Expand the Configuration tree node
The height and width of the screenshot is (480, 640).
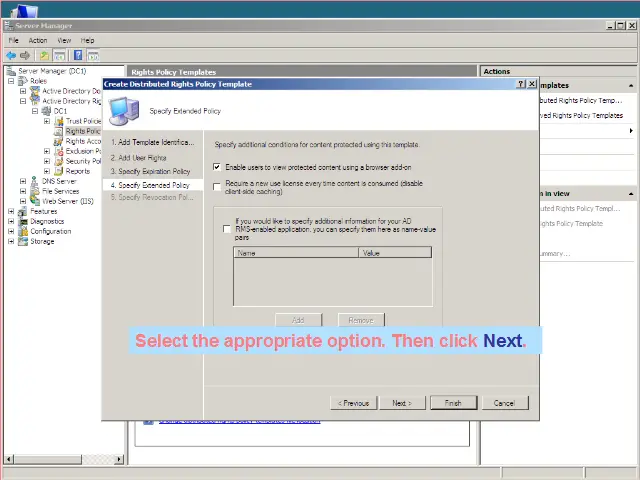click(11, 231)
